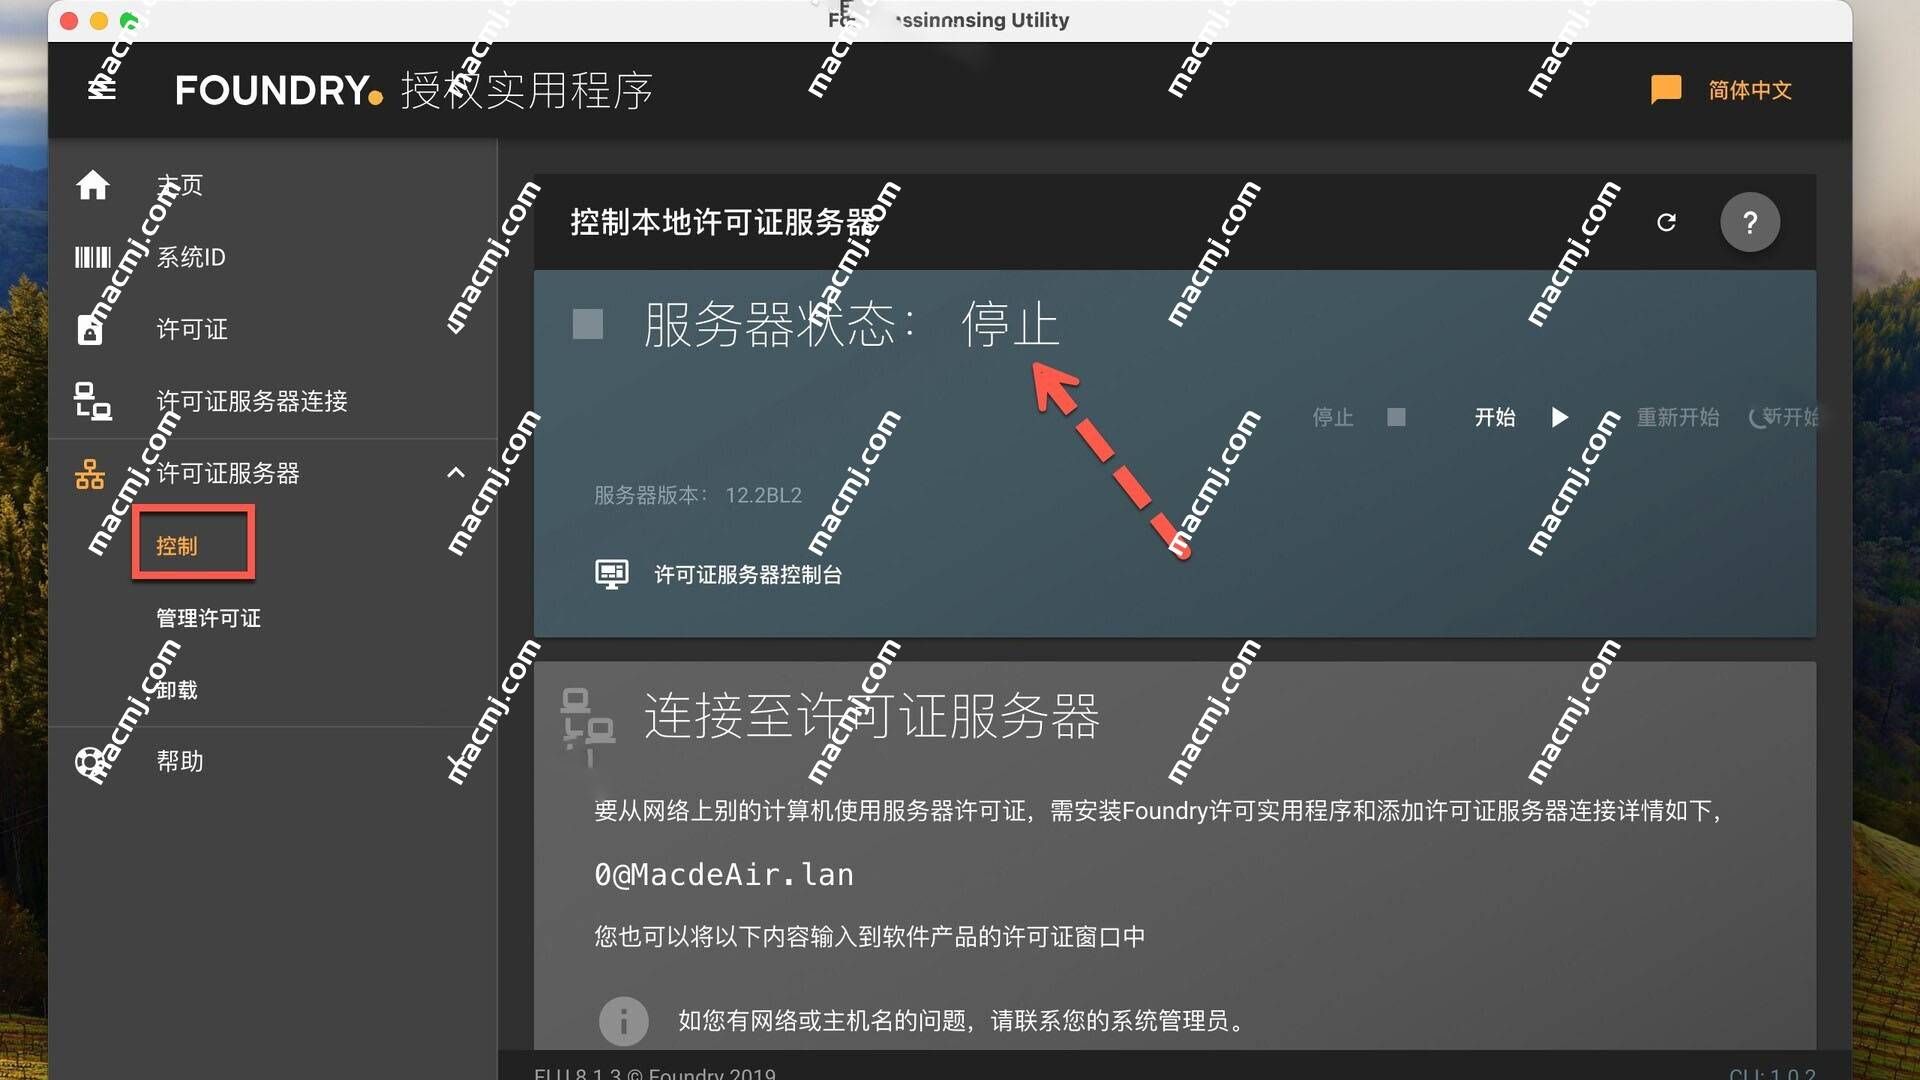This screenshot has height=1080, width=1920.
Task: Open 许可证服务器控制台 link
Action: click(x=748, y=575)
